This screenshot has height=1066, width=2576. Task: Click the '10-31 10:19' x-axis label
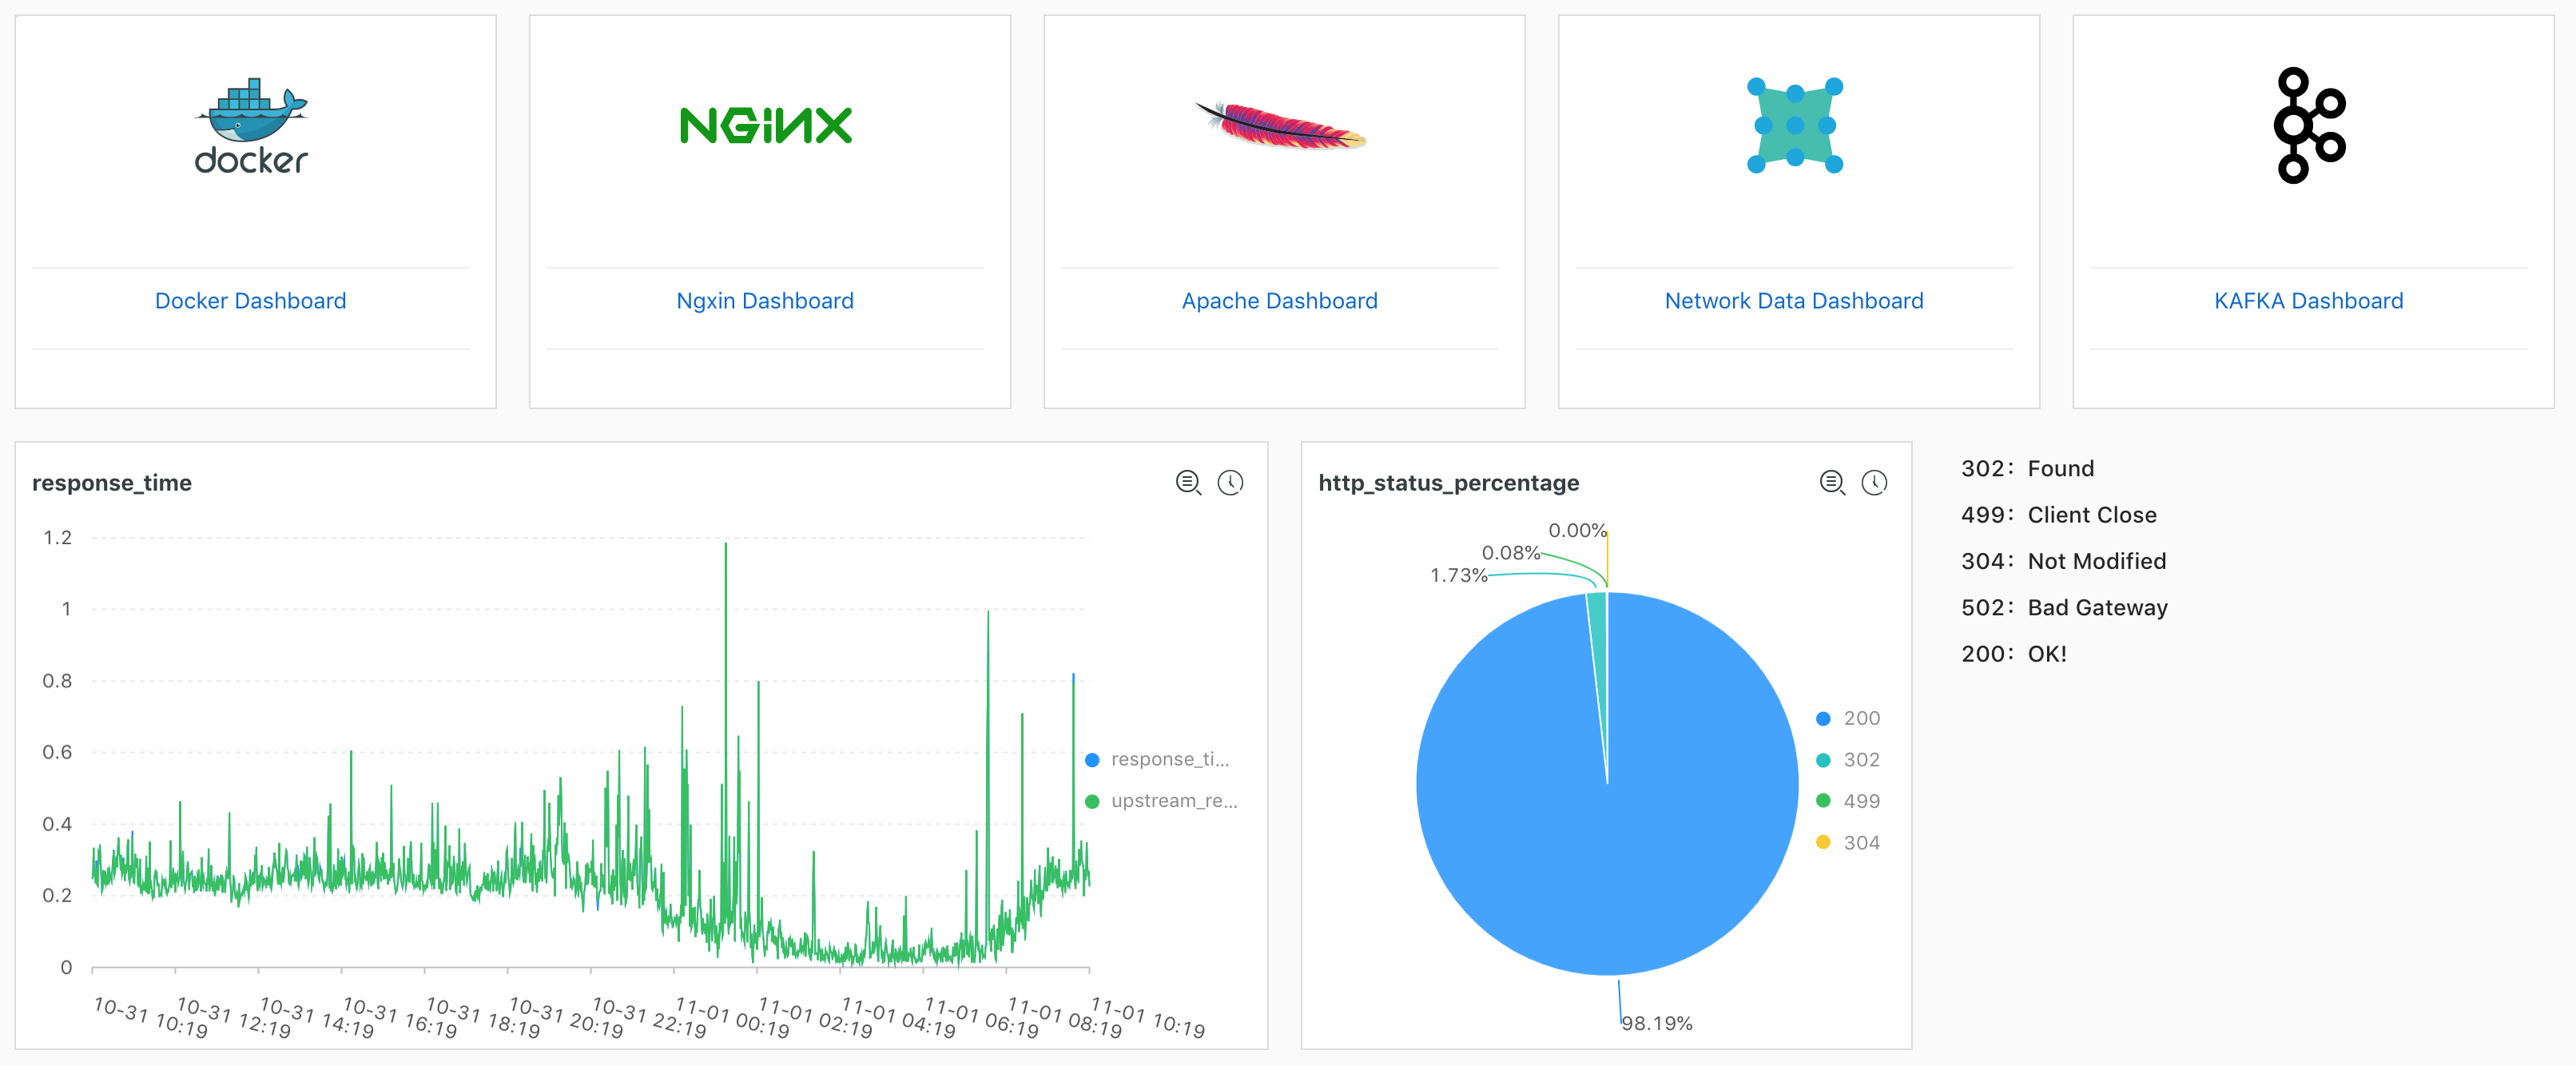coord(150,1017)
